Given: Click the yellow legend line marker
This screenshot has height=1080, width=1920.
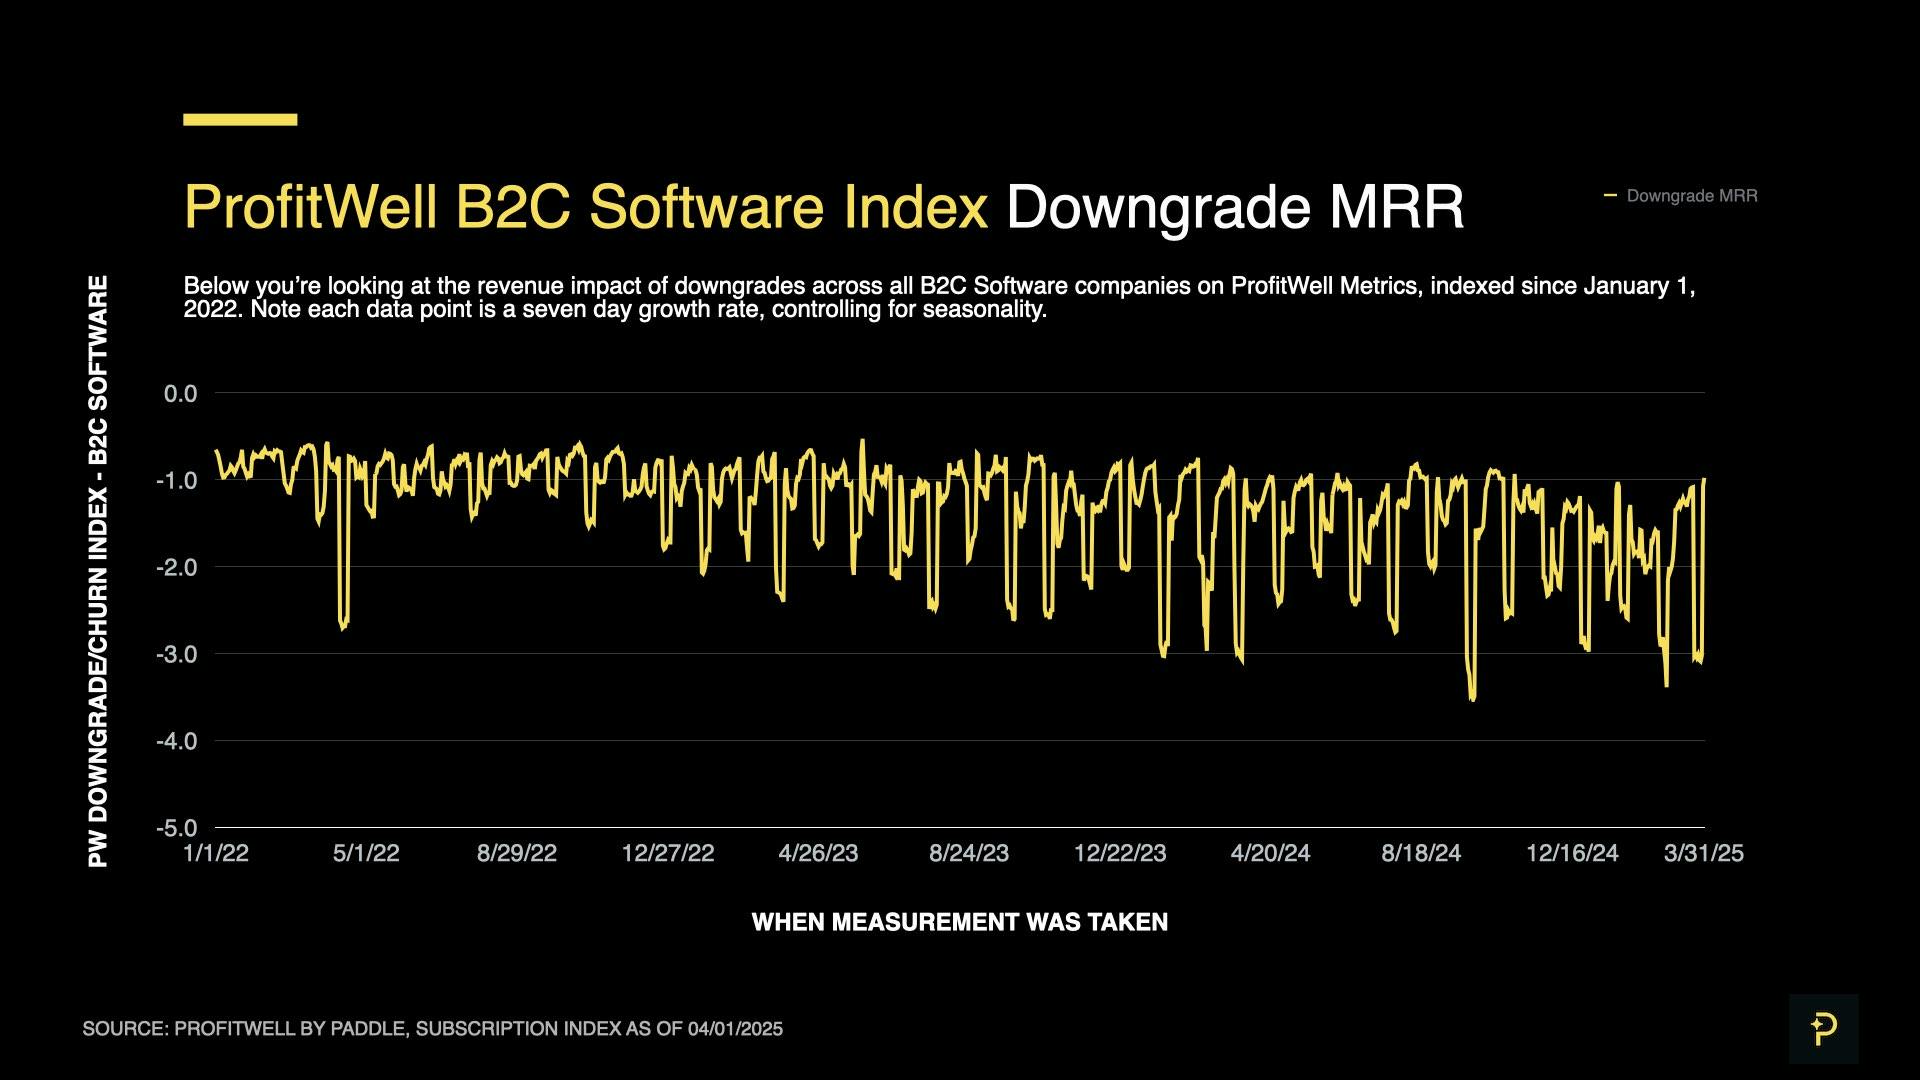Looking at the screenshot, I should (x=1610, y=195).
